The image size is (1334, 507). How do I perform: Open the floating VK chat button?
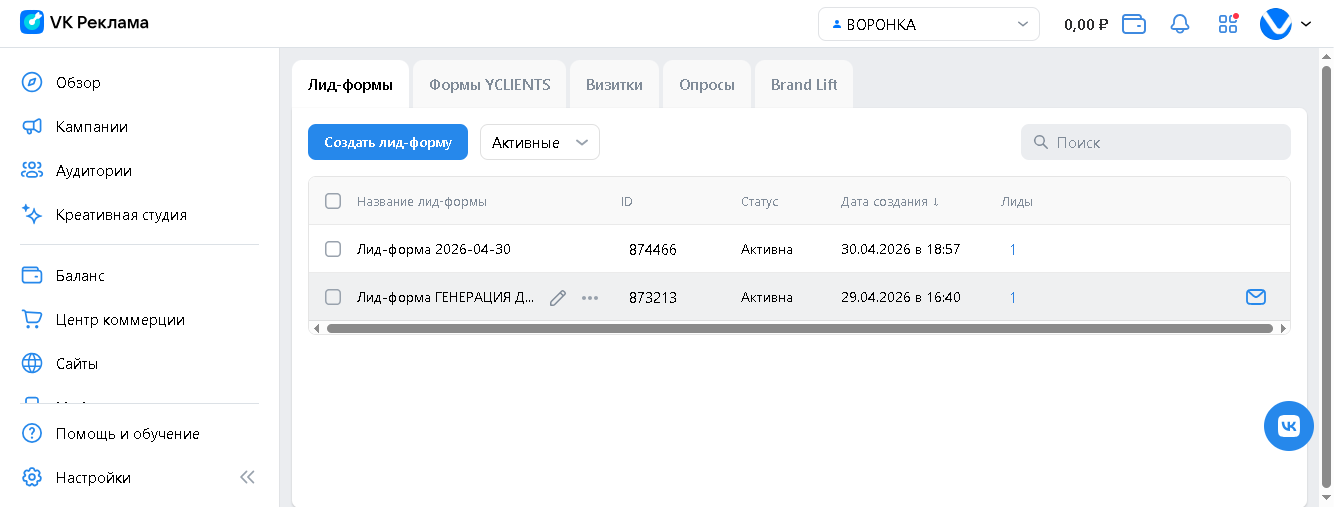[1289, 426]
